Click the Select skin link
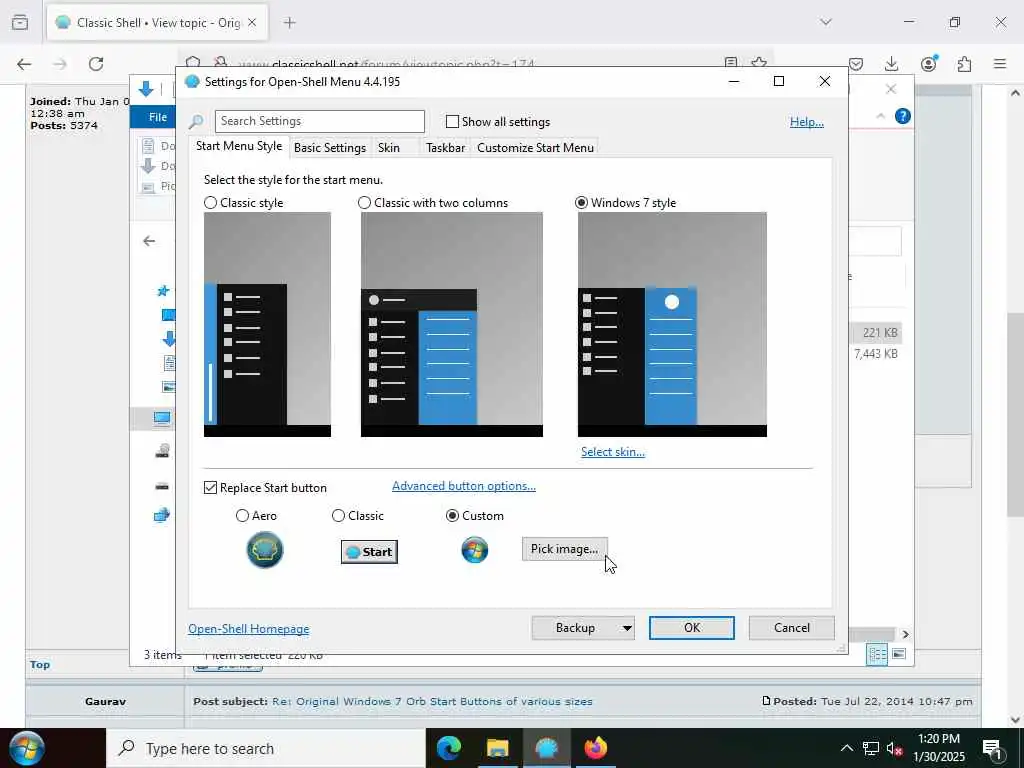 pyautogui.click(x=613, y=452)
